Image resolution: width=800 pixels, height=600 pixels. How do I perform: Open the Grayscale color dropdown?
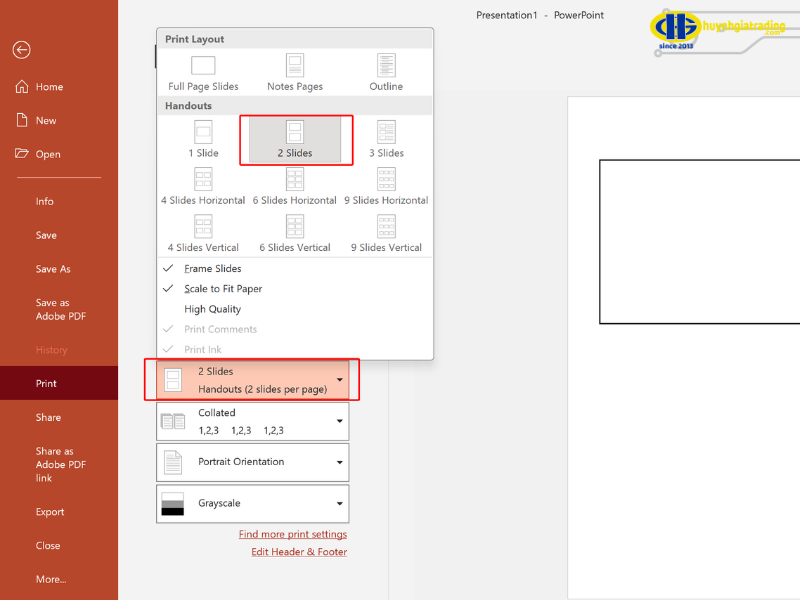(251, 503)
